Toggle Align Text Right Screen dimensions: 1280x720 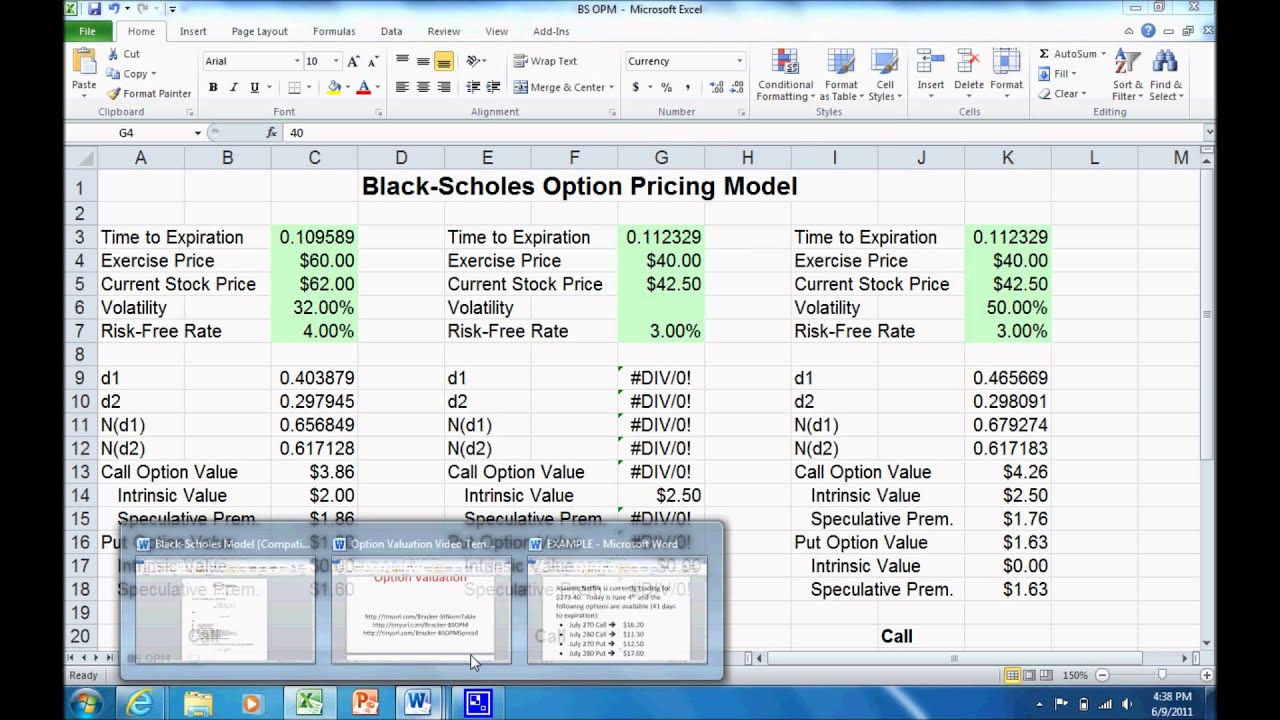[x=444, y=87]
